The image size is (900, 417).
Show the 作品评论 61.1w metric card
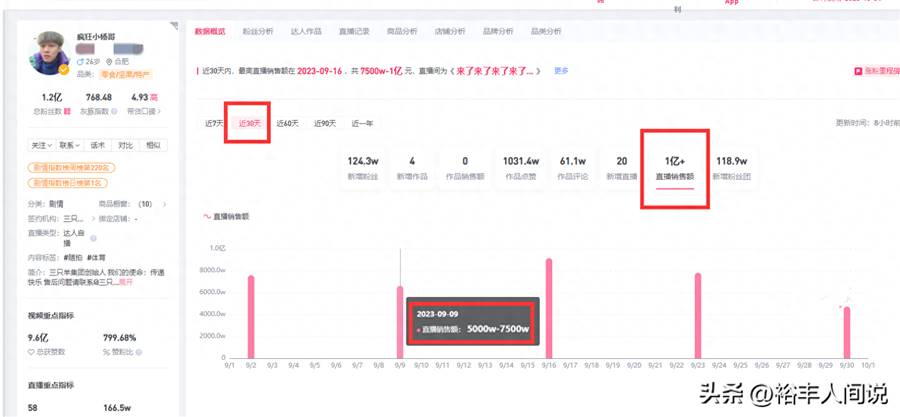coord(572,169)
